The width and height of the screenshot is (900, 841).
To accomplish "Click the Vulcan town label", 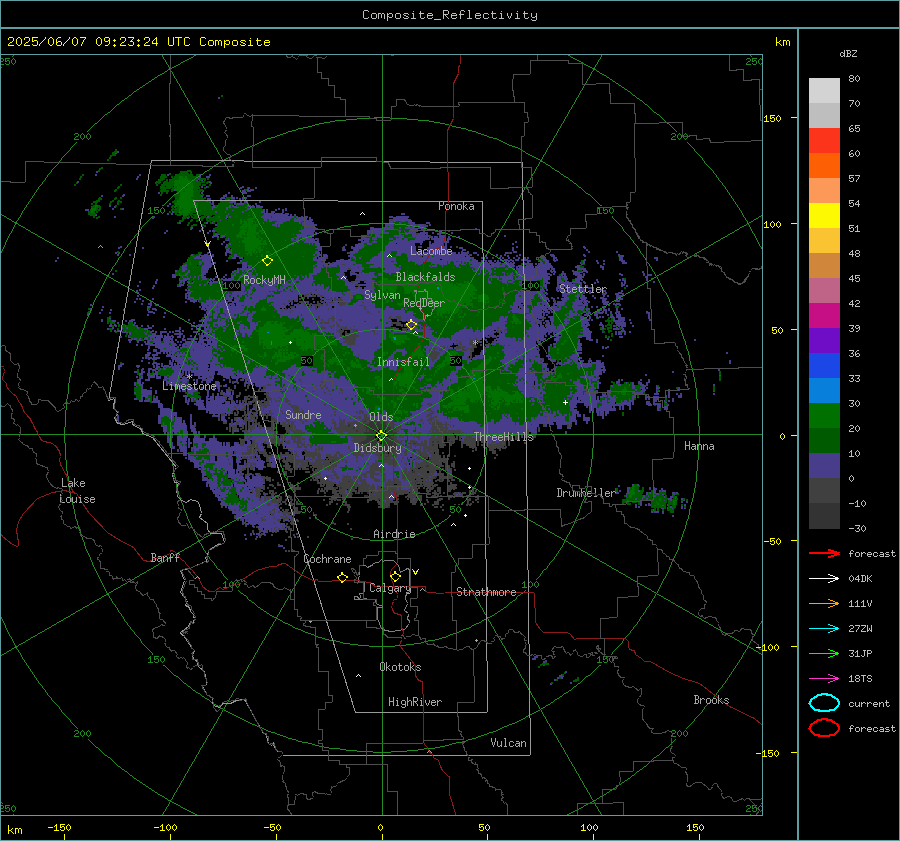I will pos(508,743).
